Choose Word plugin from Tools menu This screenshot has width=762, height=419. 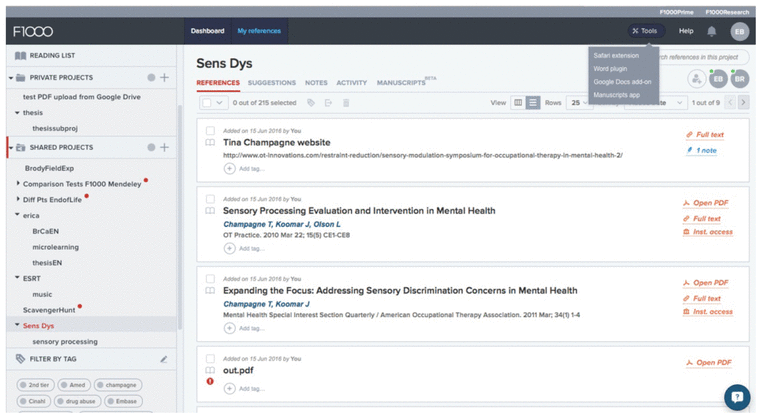click(608, 68)
